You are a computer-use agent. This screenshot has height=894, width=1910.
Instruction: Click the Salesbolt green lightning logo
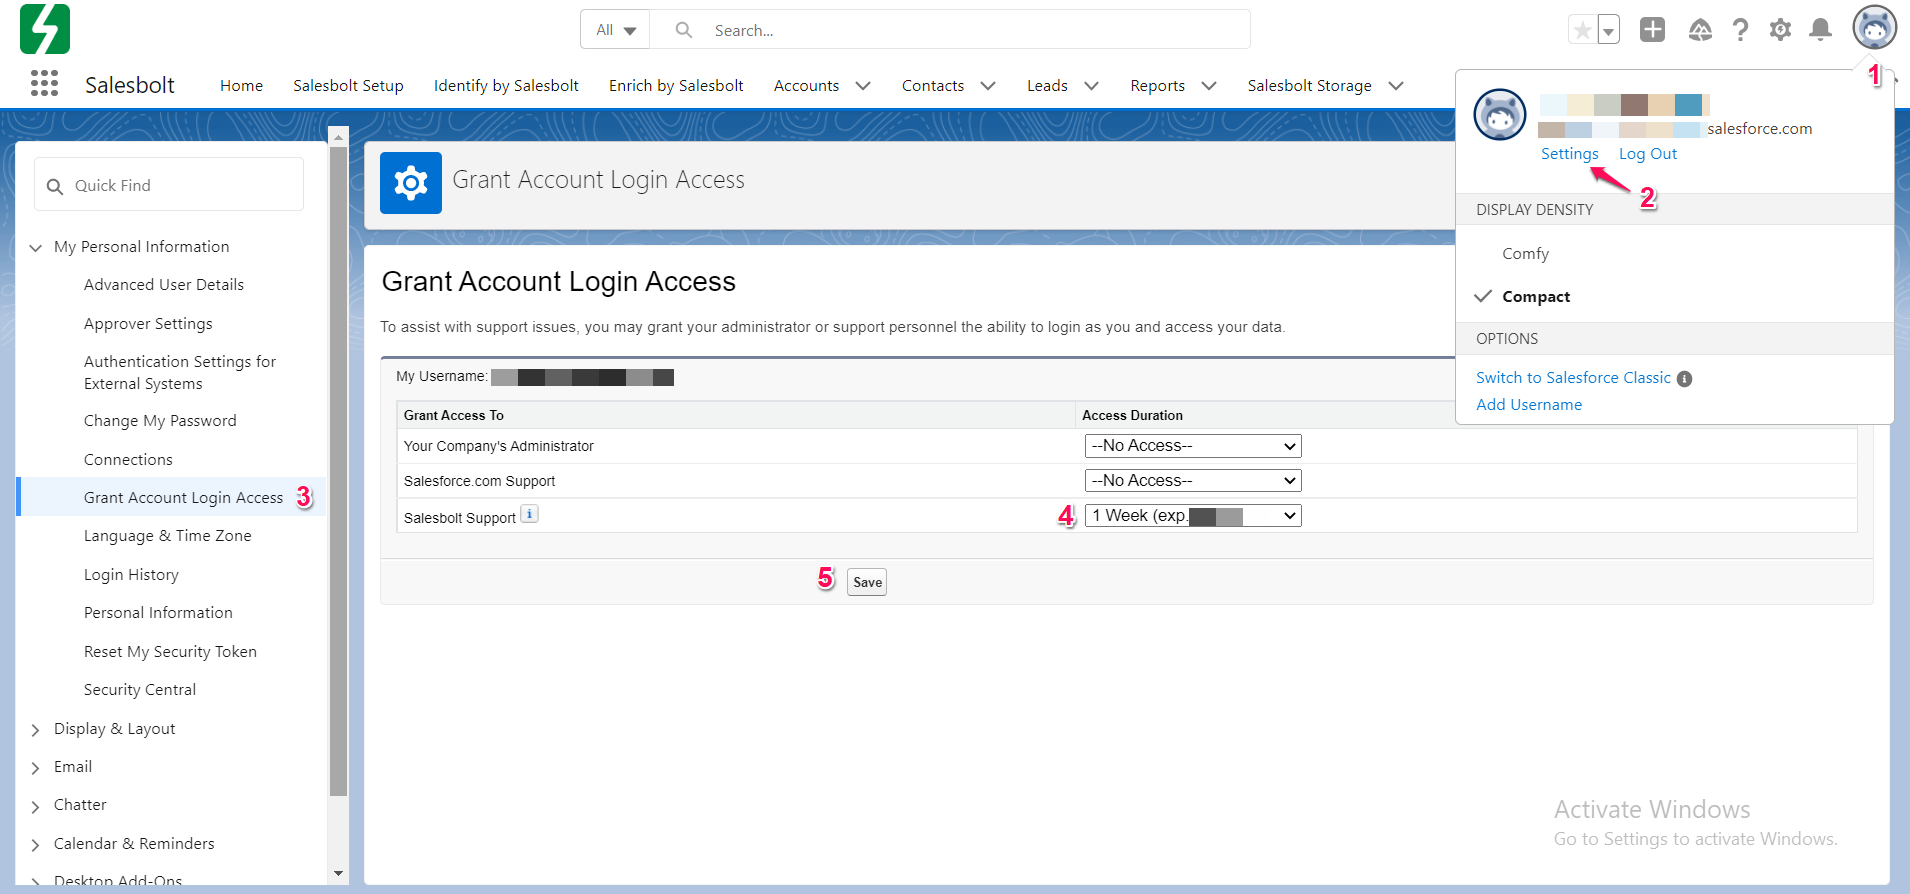coord(45,29)
